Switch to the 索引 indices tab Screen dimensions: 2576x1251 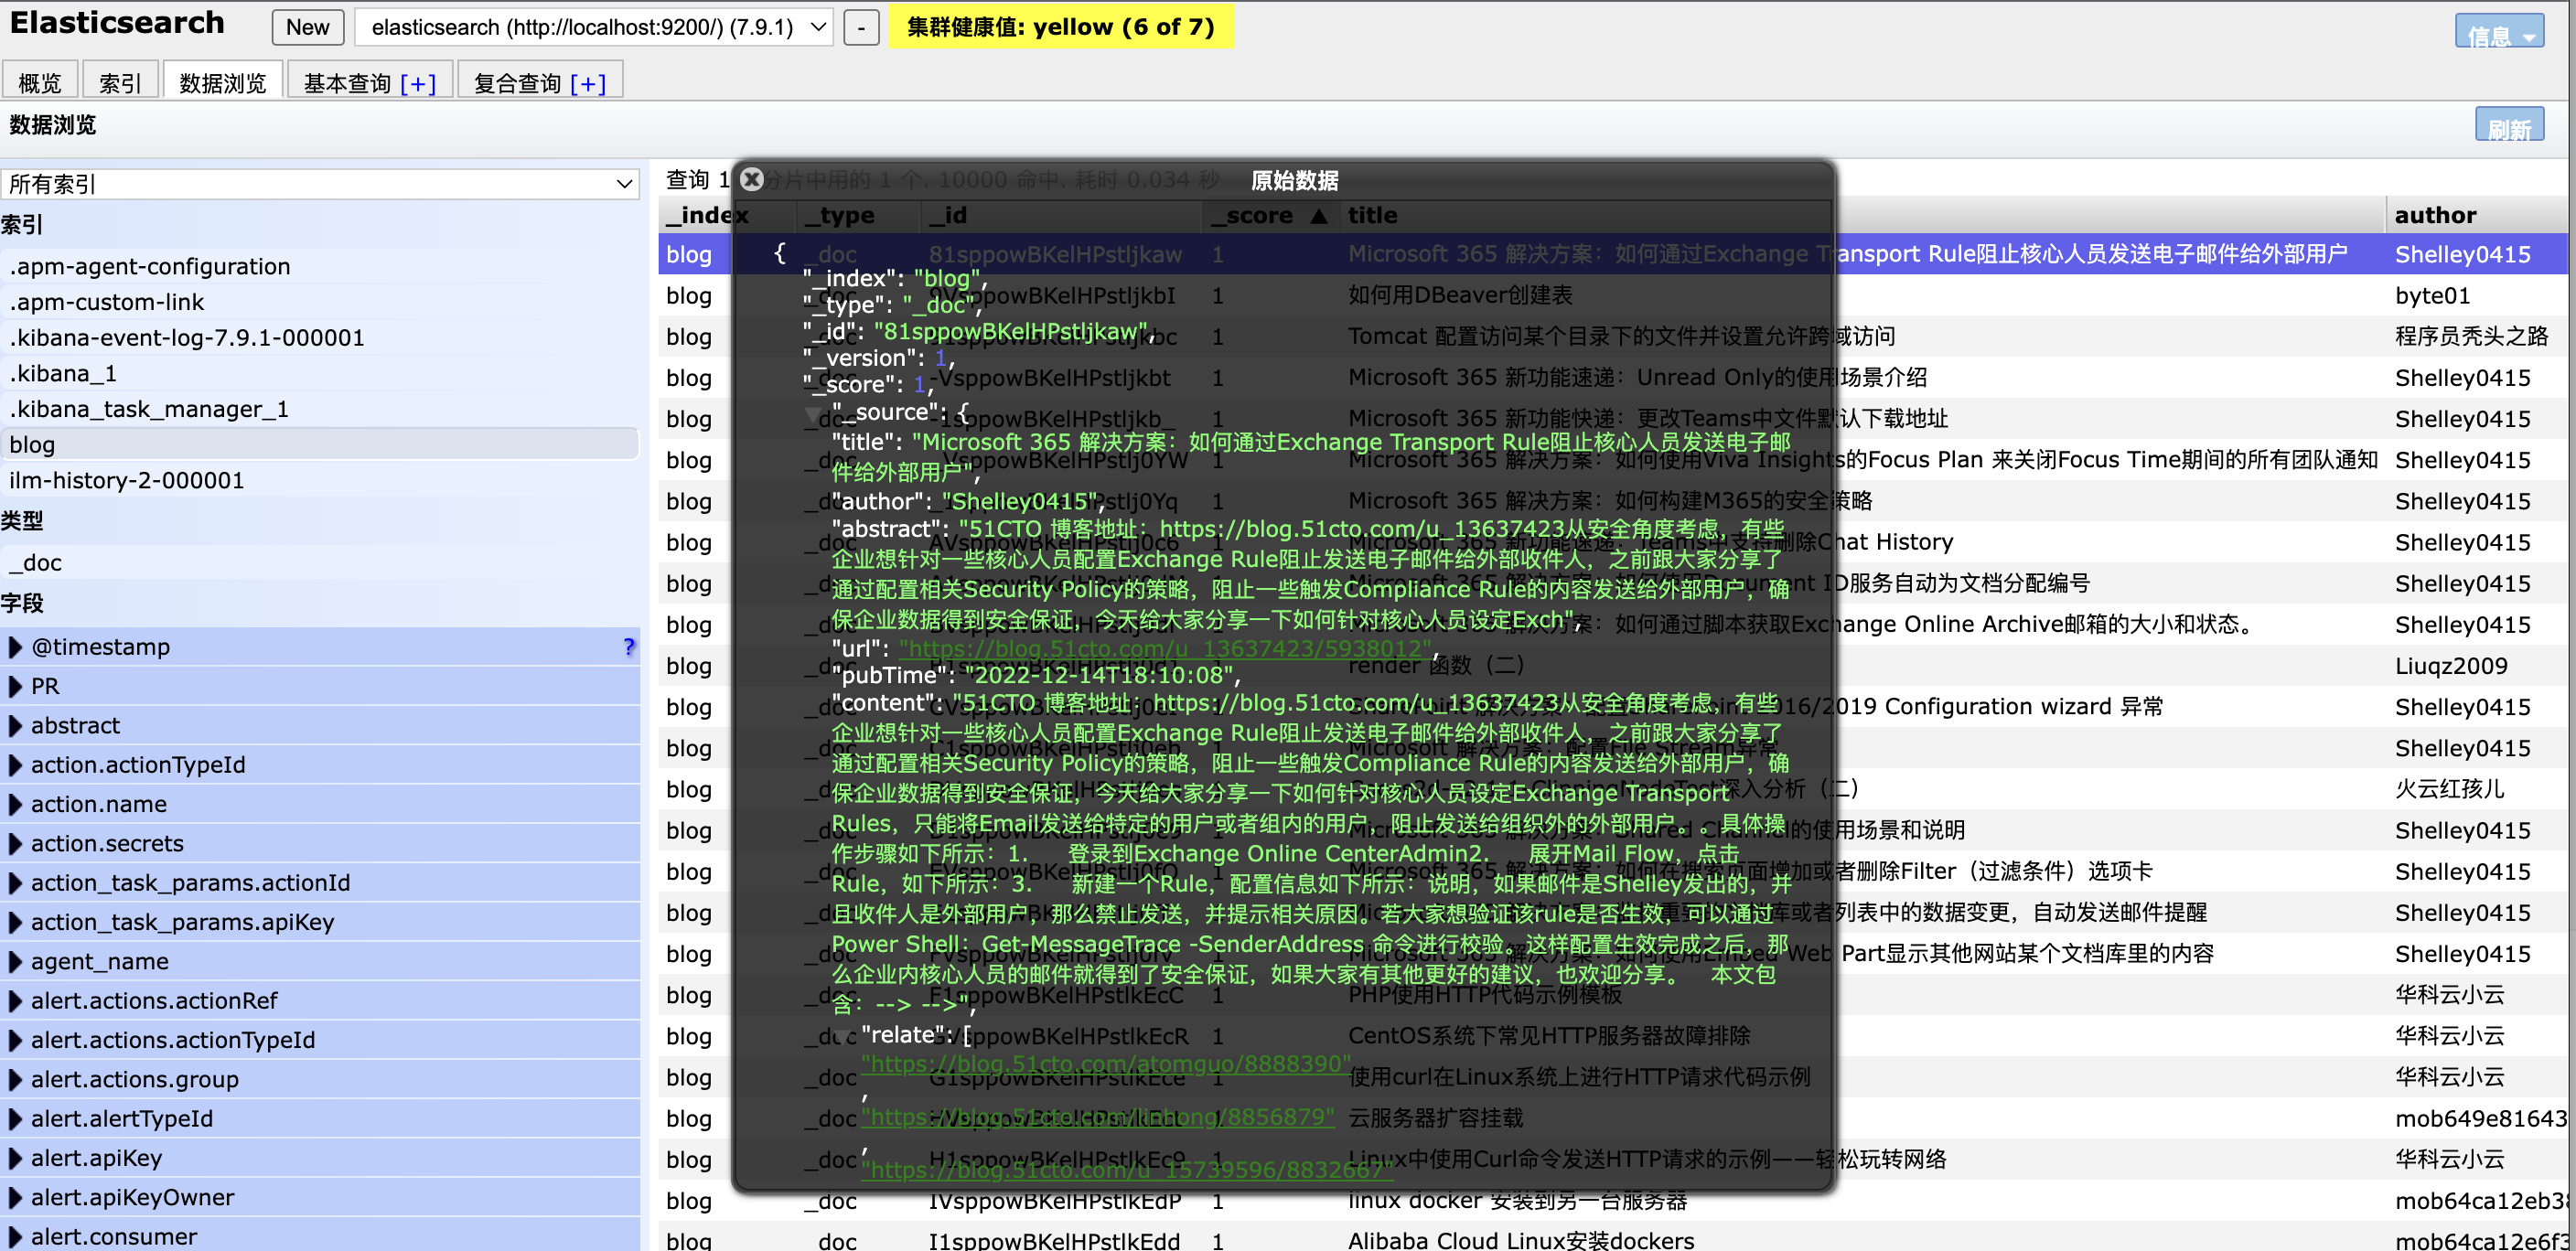[120, 83]
